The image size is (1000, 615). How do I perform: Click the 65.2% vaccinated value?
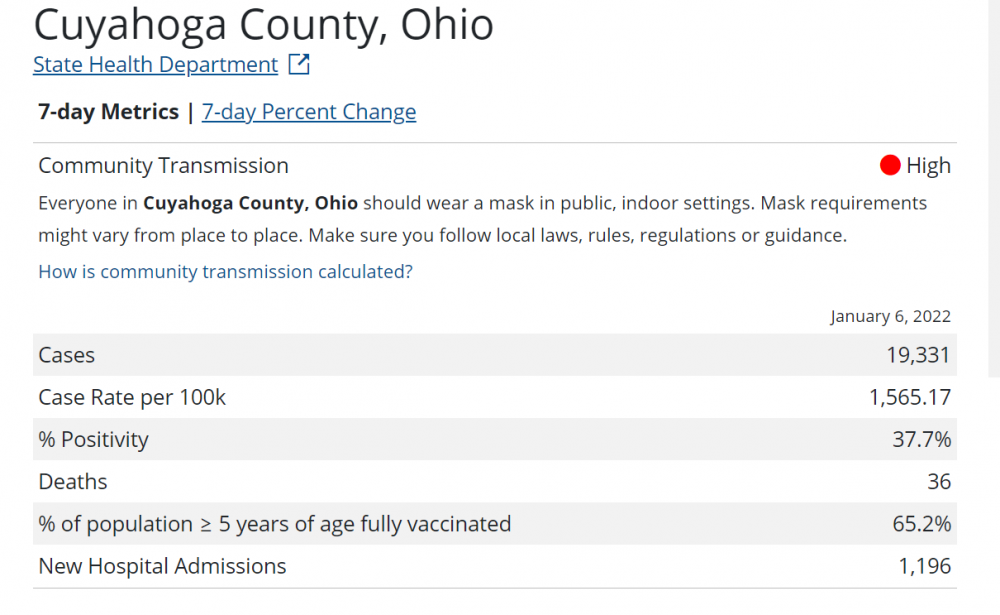[921, 524]
